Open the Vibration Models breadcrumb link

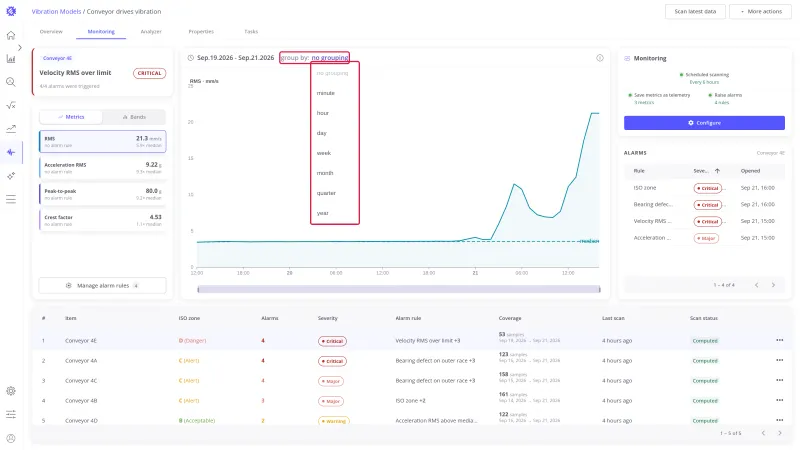(x=56, y=11)
